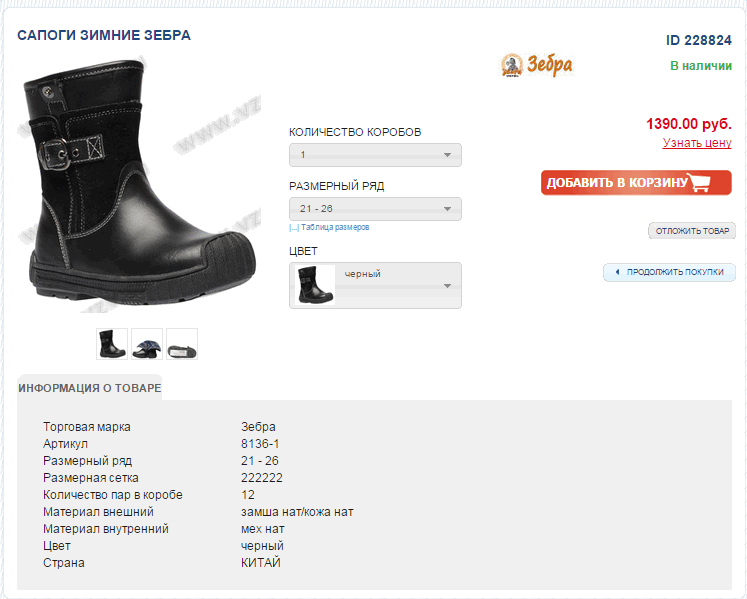Click the Отложить товар button
The height and width of the screenshot is (599, 747).
692,231
